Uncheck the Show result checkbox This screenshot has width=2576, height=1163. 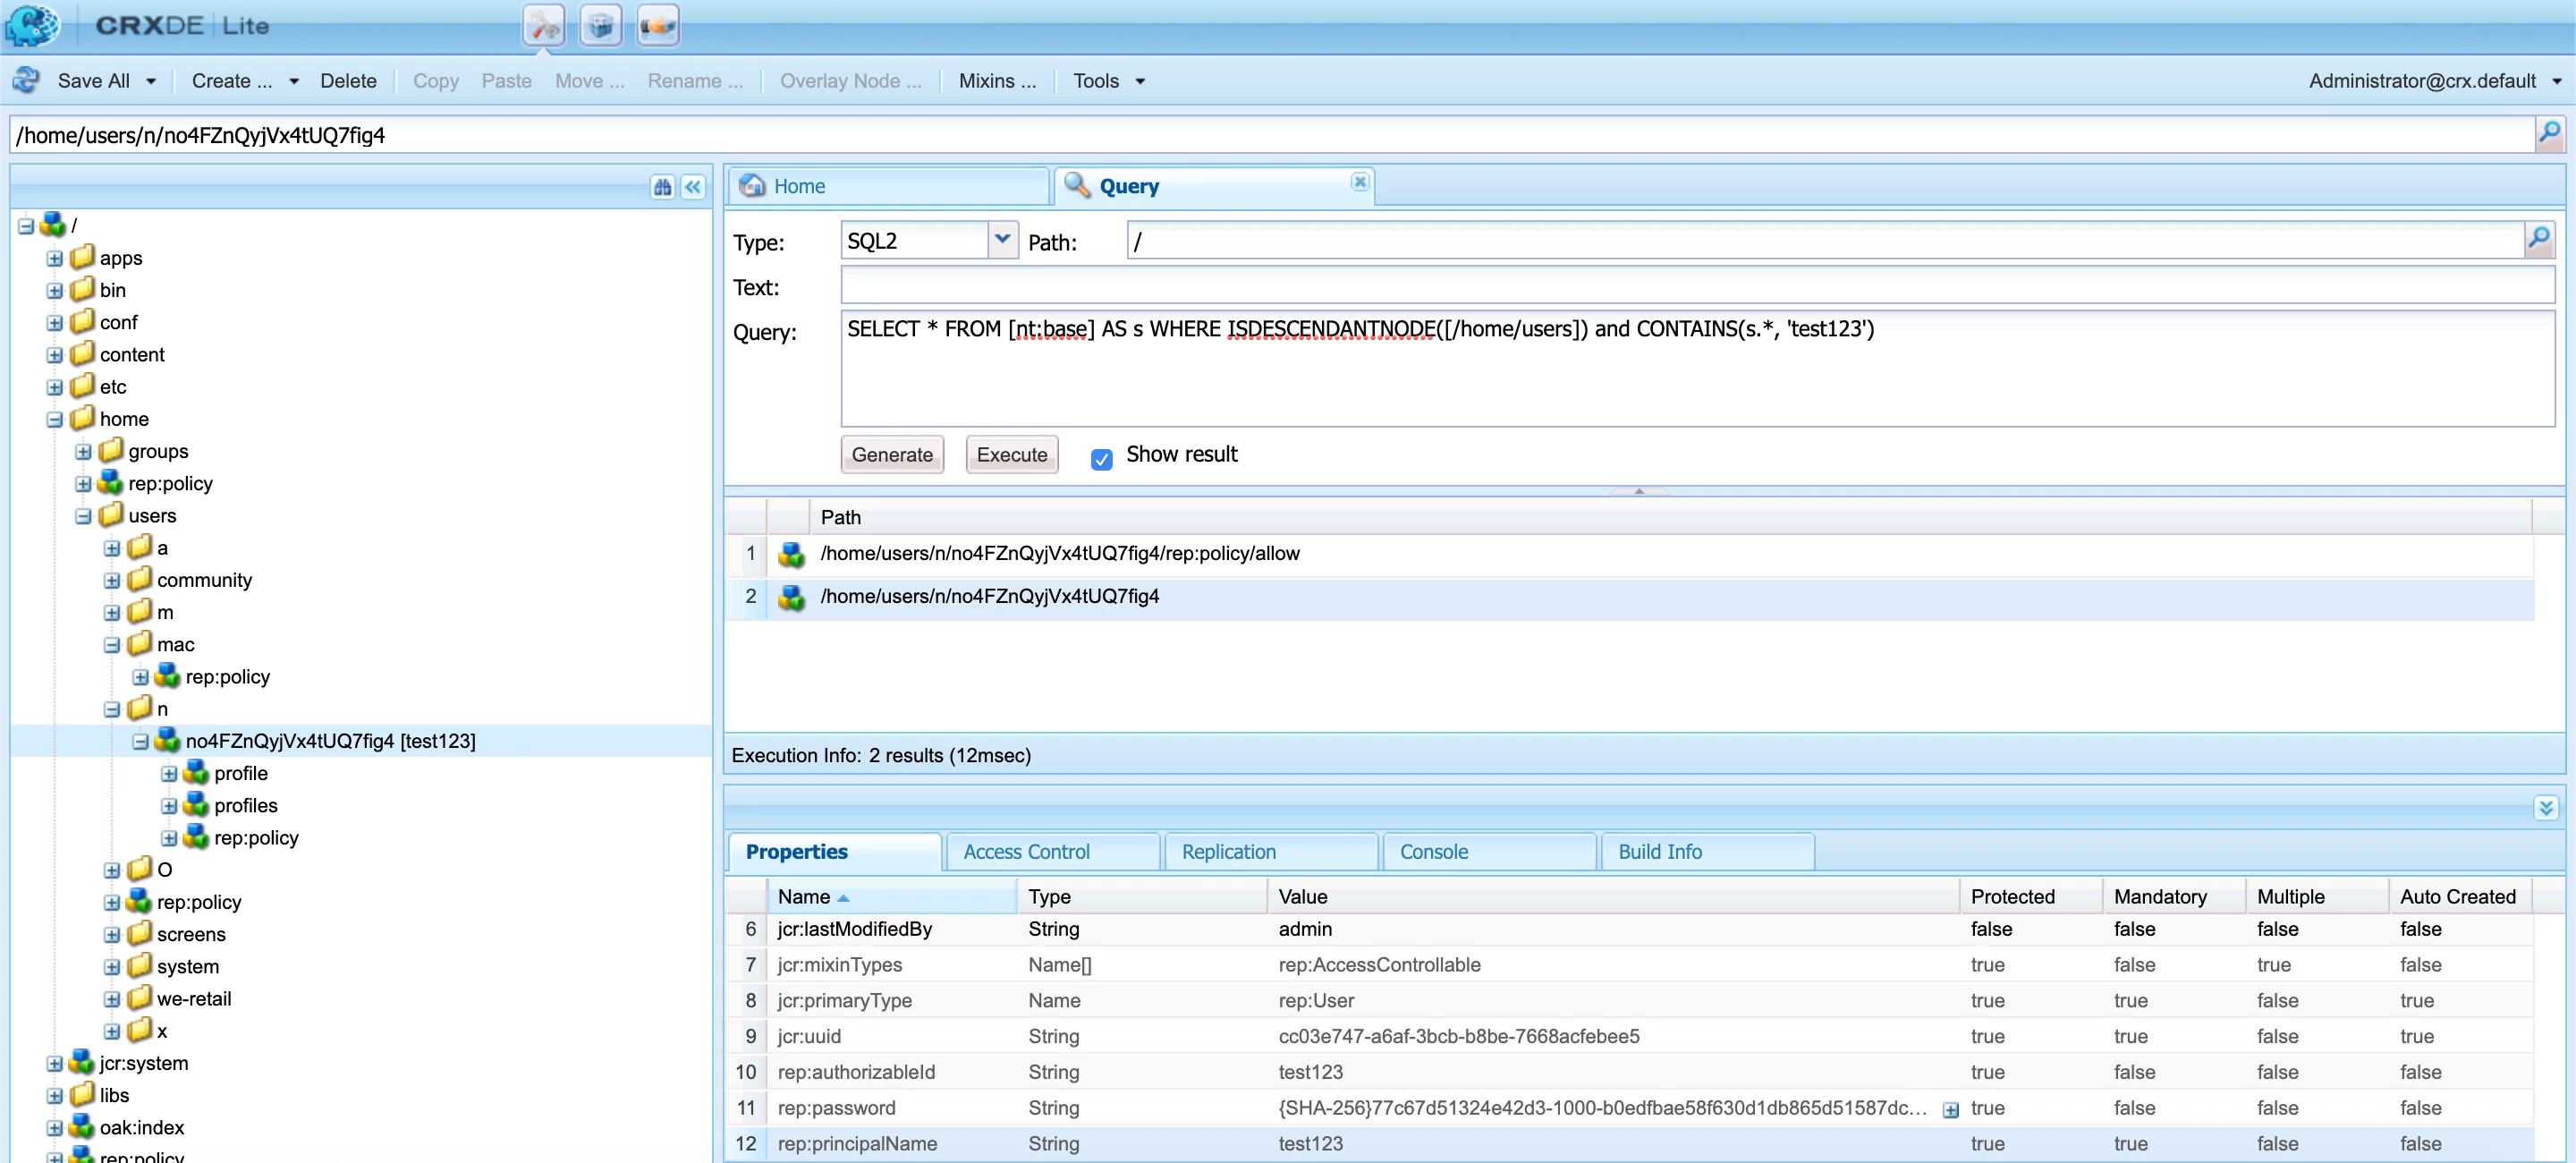pos(1101,458)
